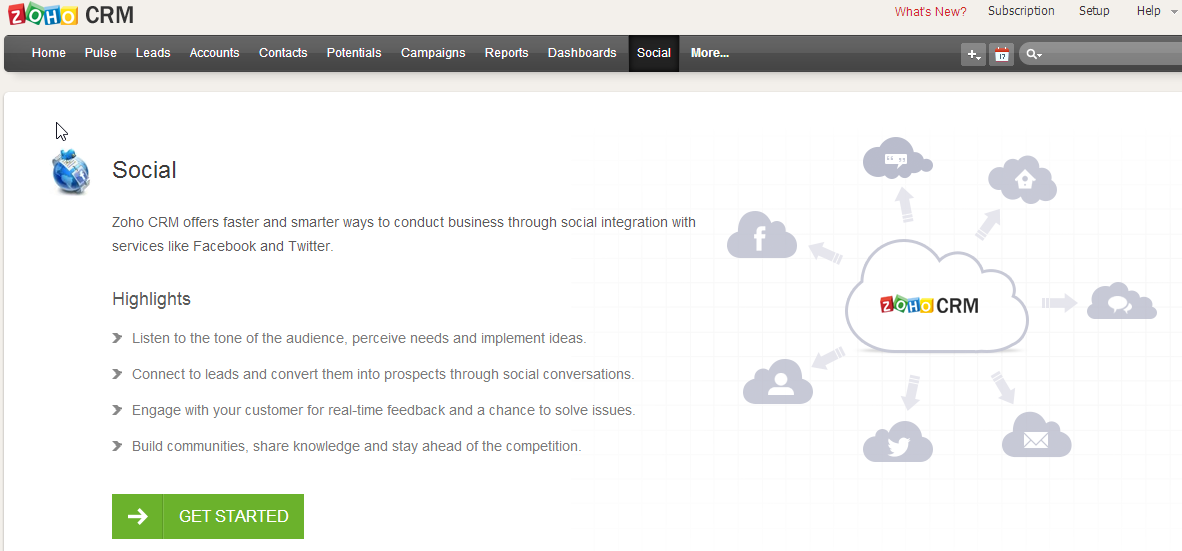Click the Facebook cloud icon
The height and width of the screenshot is (551, 1182).
point(762,235)
